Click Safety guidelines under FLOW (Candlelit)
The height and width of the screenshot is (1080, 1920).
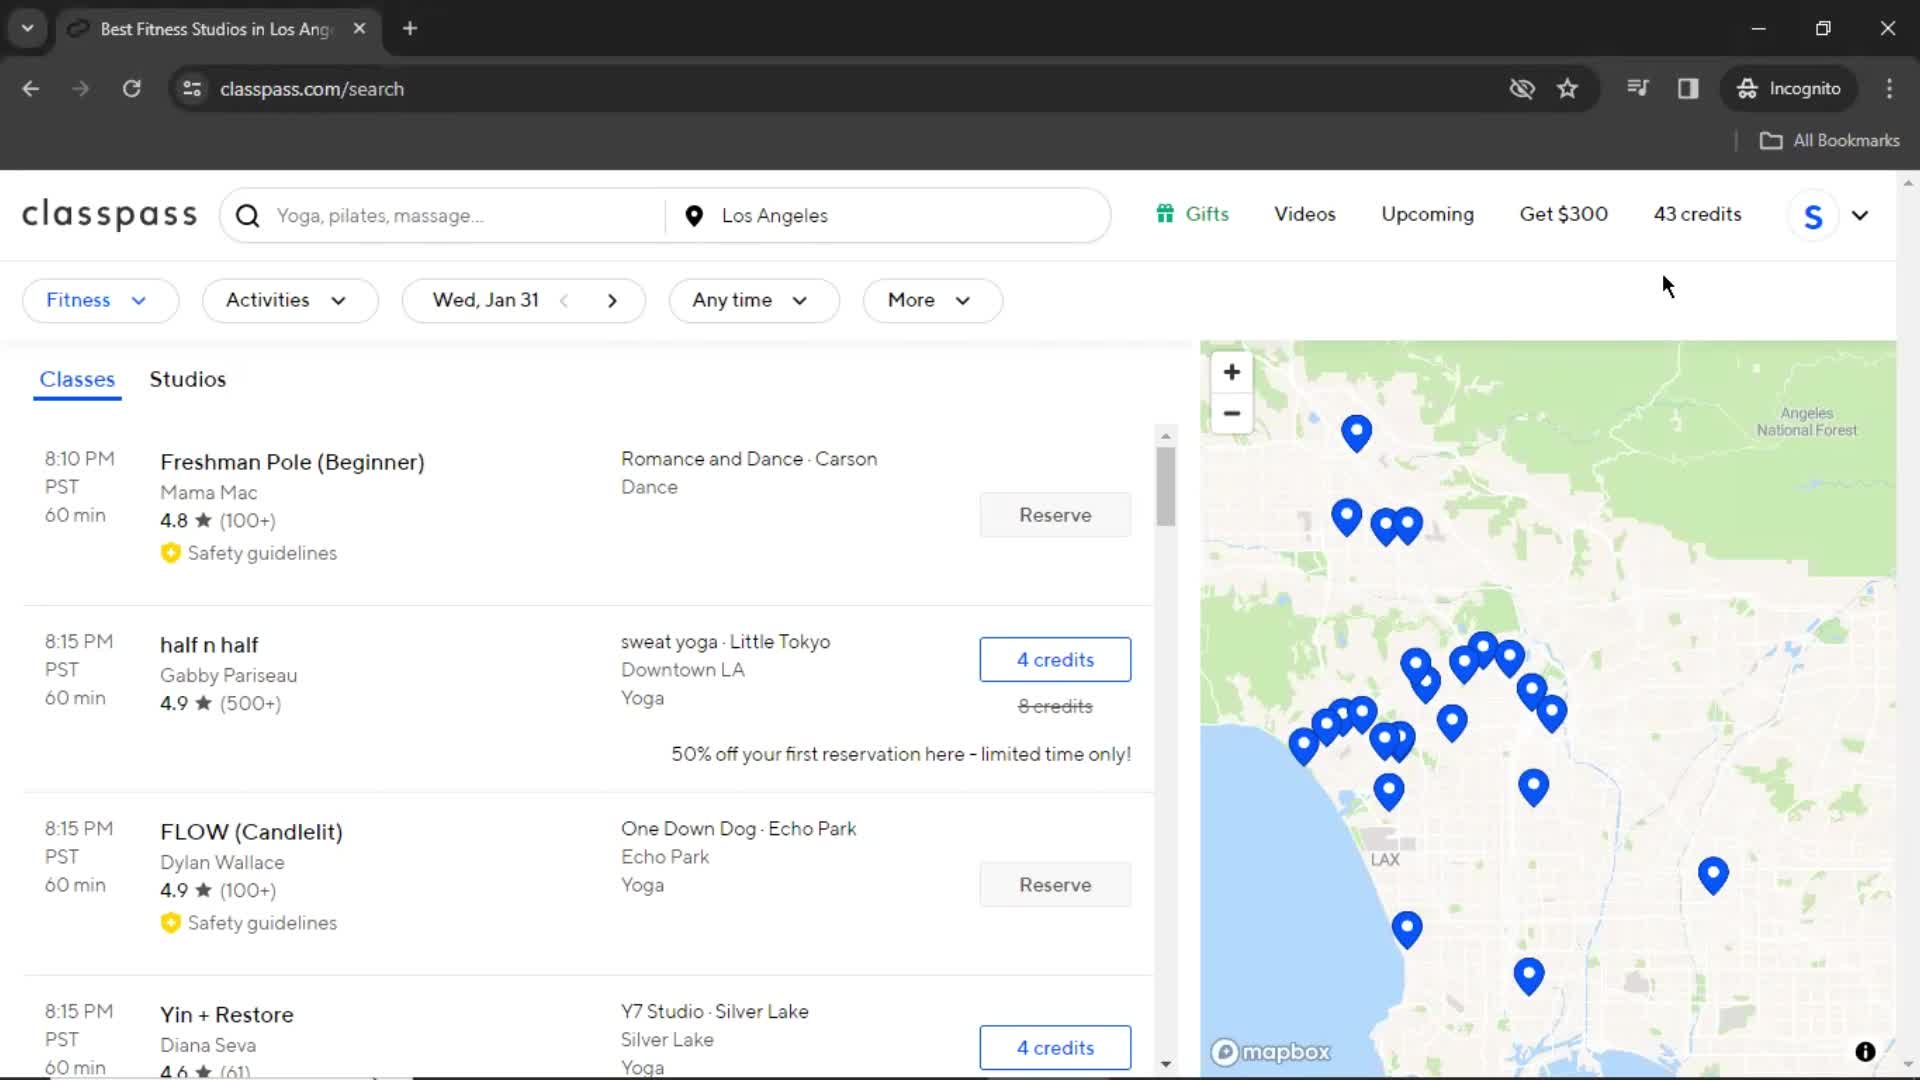(249, 923)
